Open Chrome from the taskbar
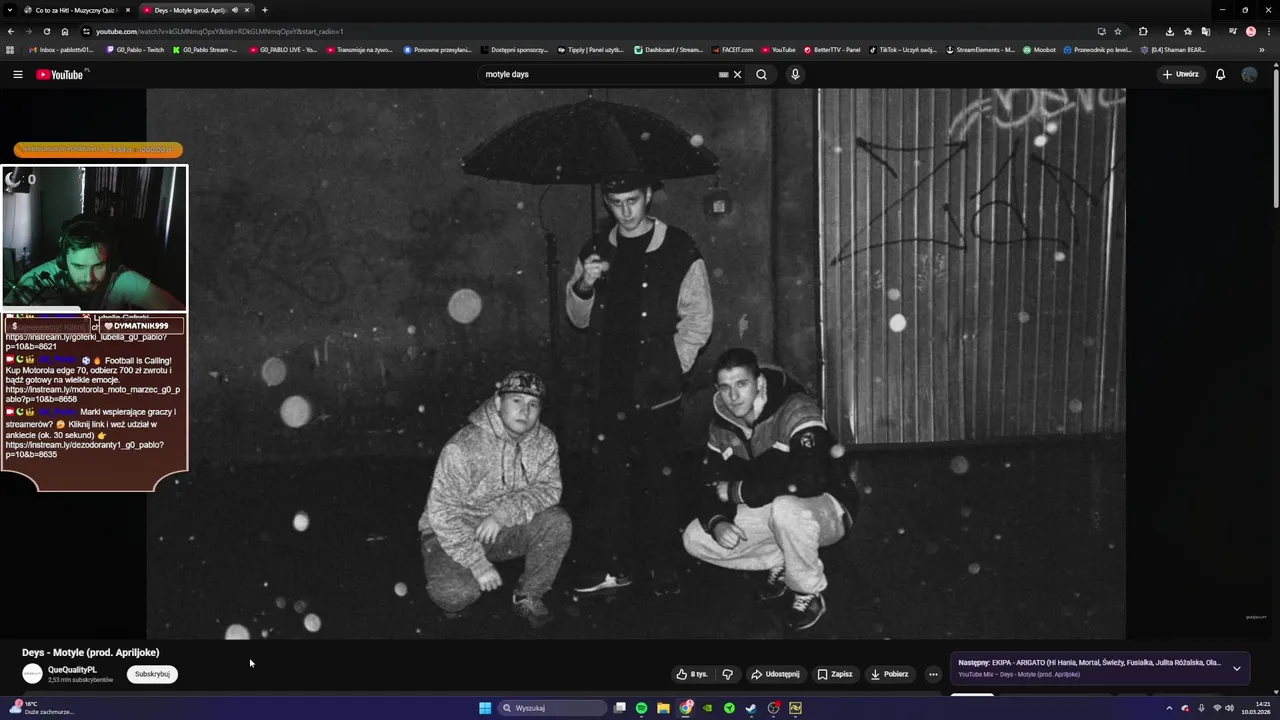 click(685, 708)
